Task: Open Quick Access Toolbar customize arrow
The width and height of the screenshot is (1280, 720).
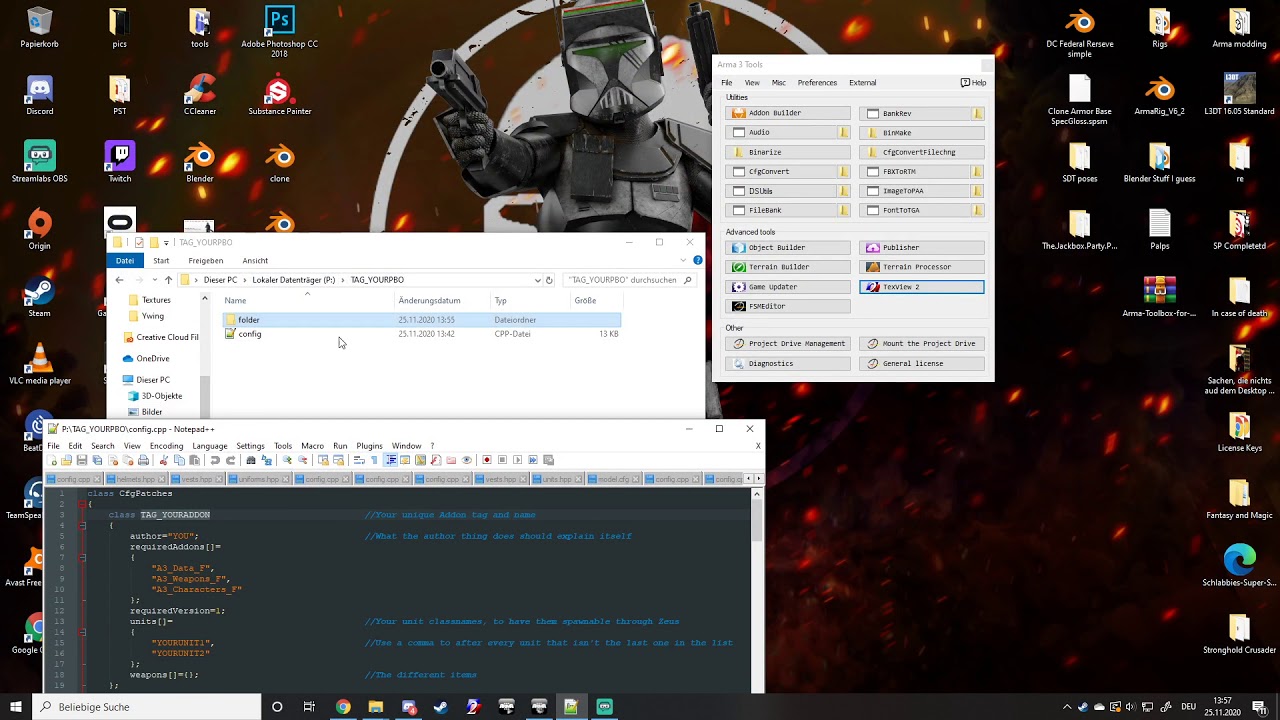Action: pos(166,242)
